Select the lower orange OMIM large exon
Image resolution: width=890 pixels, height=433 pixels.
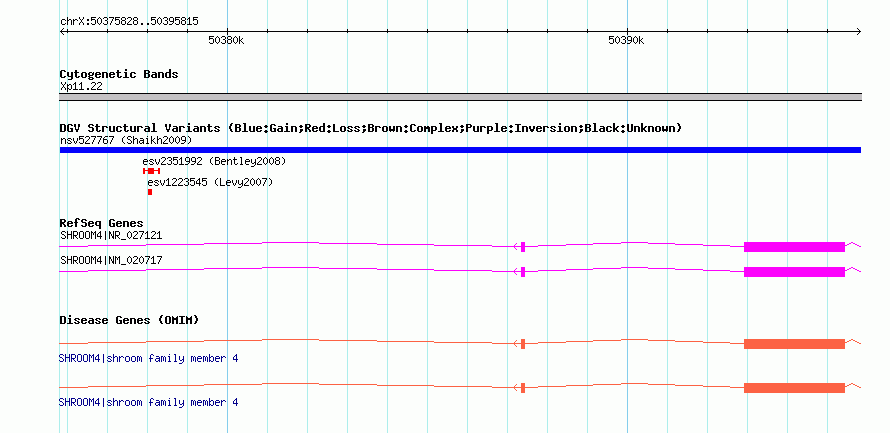point(794,388)
